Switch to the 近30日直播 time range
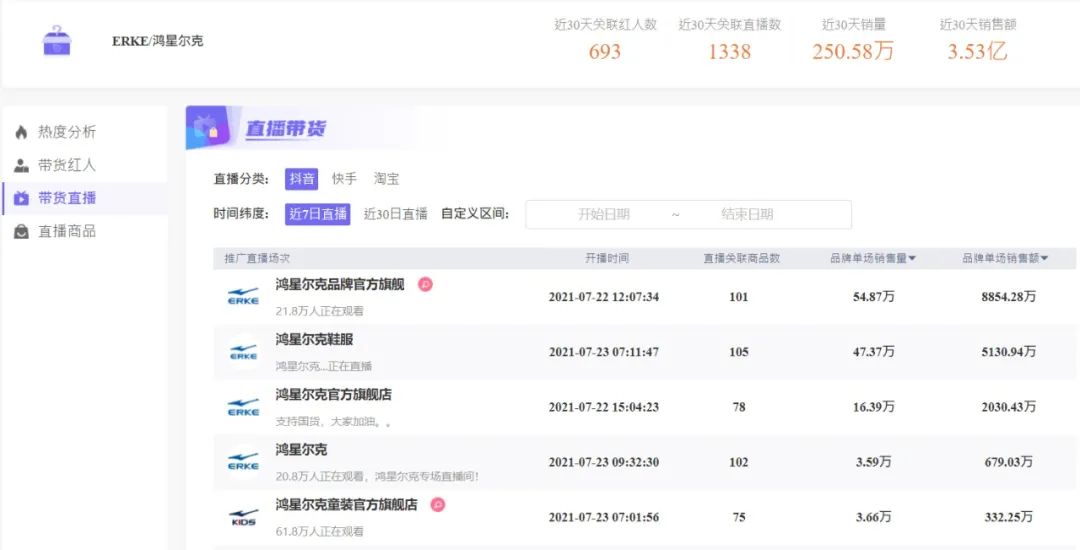1080x550 pixels. pos(395,214)
